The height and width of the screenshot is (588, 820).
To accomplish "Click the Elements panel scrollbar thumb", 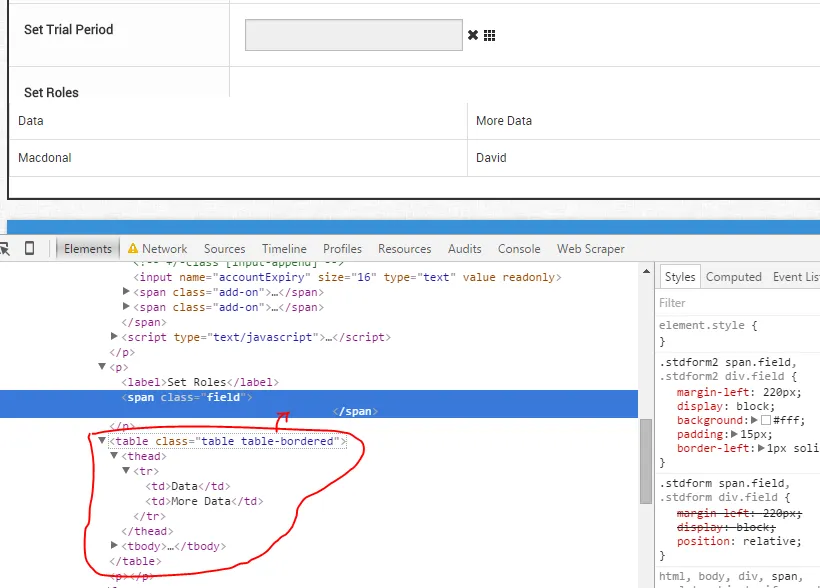I will (646, 461).
